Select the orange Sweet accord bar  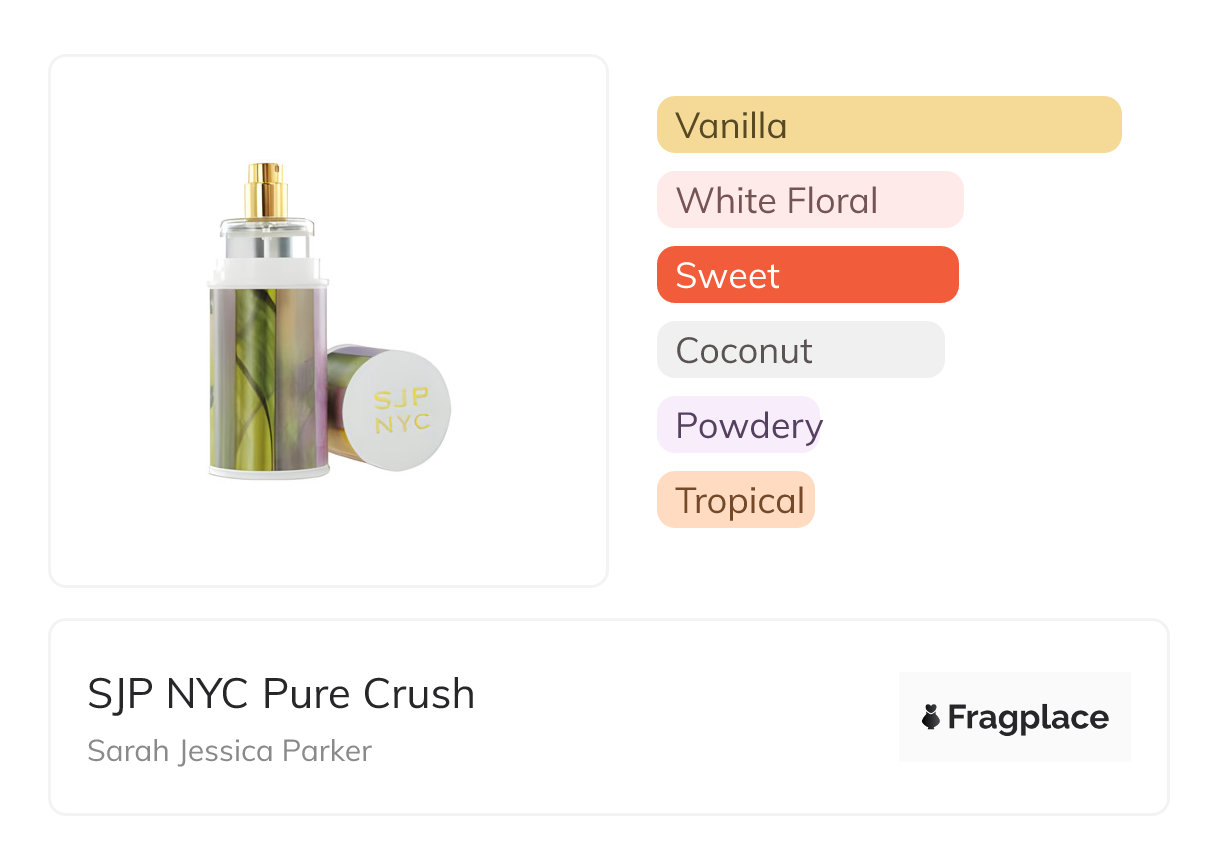pyautogui.click(x=807, y=275)
